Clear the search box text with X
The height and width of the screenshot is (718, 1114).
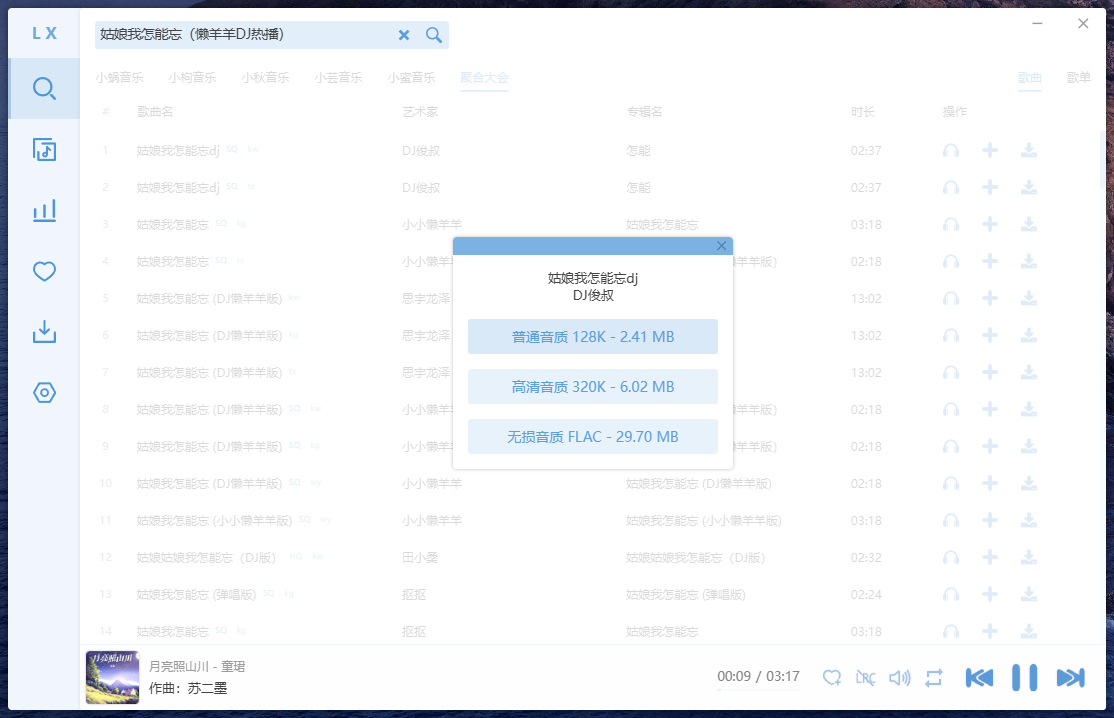coord(404,35)
